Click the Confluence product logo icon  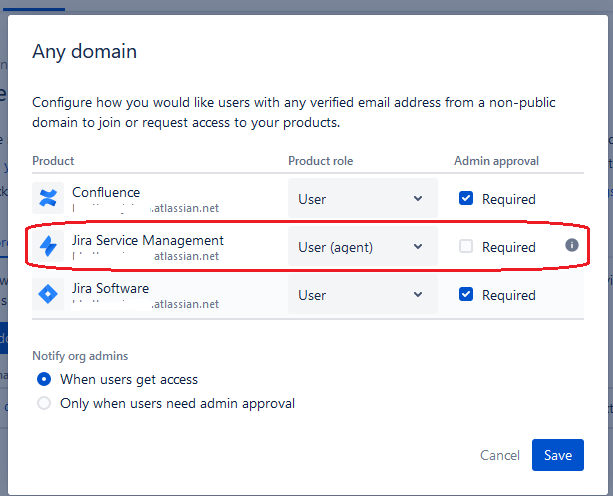pyautogui.click(x=48, y=198)
